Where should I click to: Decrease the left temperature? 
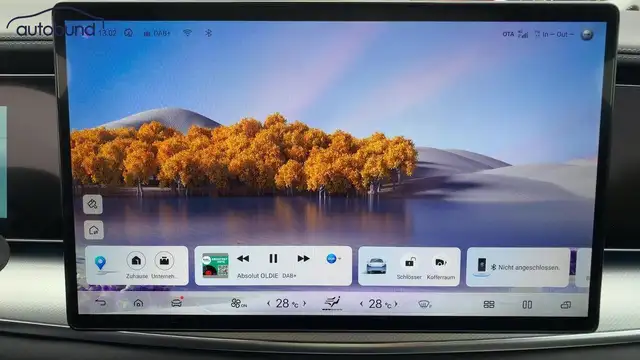tap(269, 303)
